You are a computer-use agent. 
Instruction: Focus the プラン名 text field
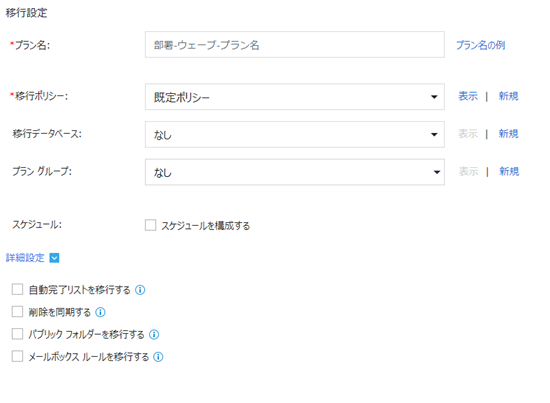point(295,45)
